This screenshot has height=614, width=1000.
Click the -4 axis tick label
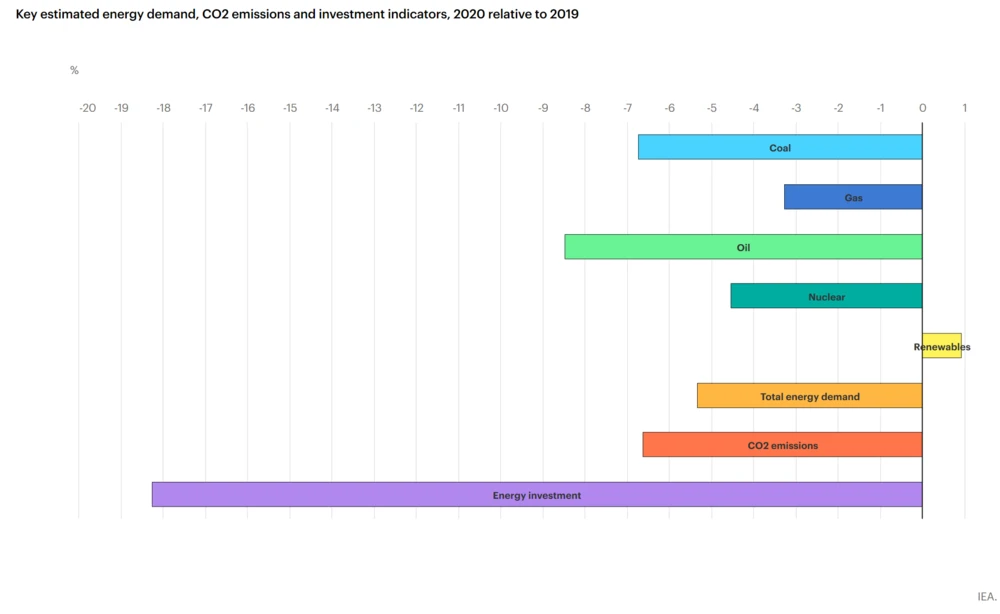[754, 108]
